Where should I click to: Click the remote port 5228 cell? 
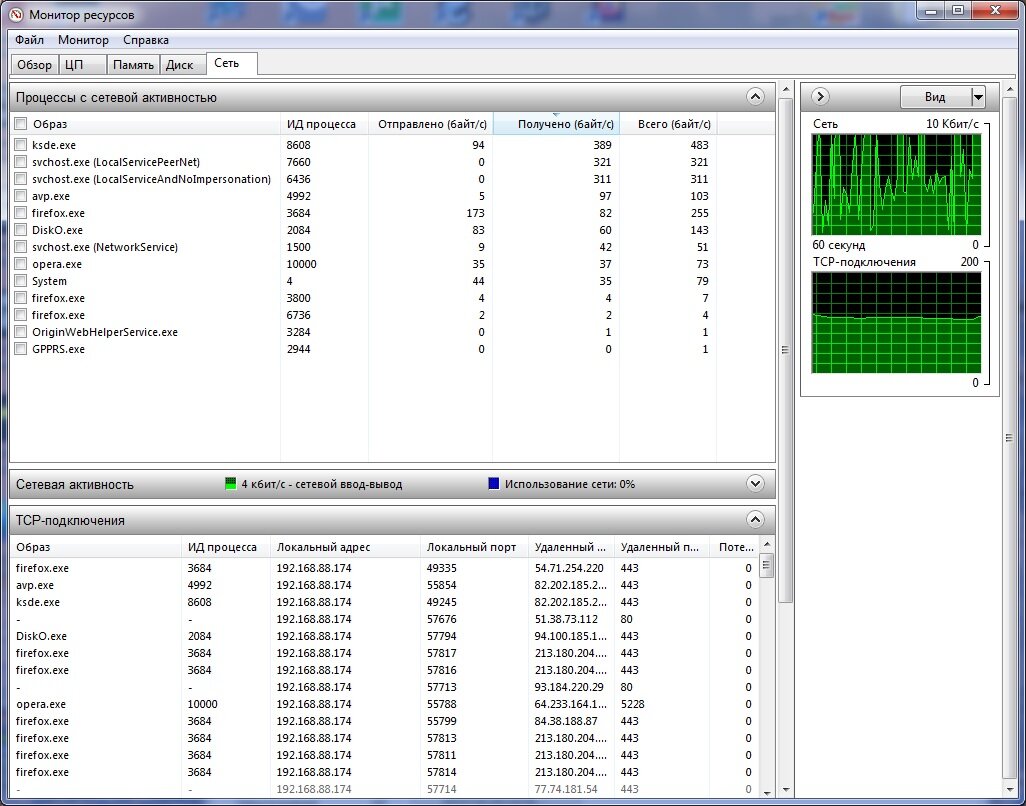pyautogui.click(x=631, y=704)
